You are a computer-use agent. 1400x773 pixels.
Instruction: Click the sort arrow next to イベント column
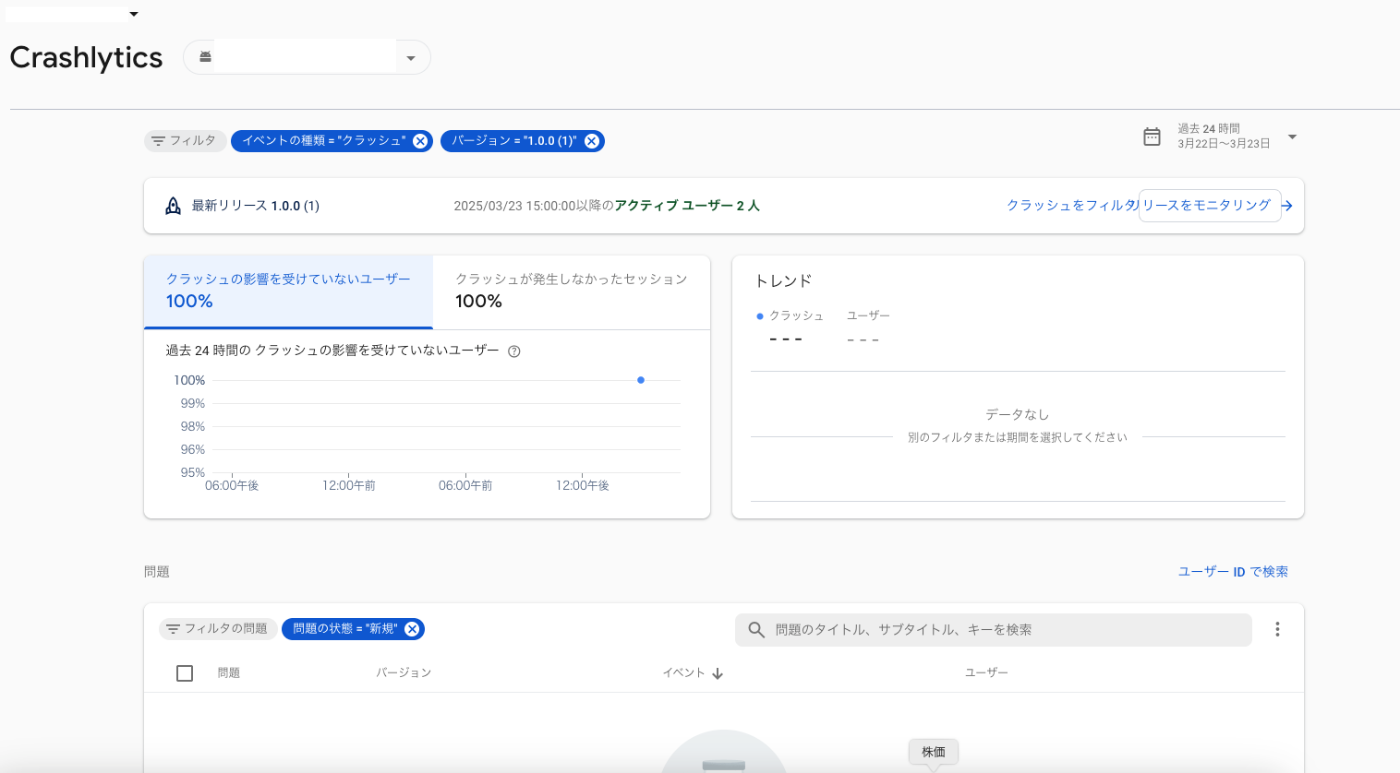click(x=717, y=672)
